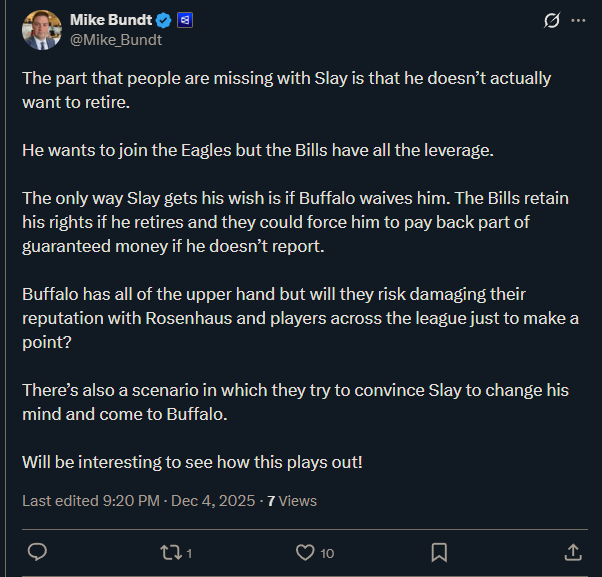Click the affiliate badge after the checkmark
Screen dimensions: 602x577
point(184,20)
